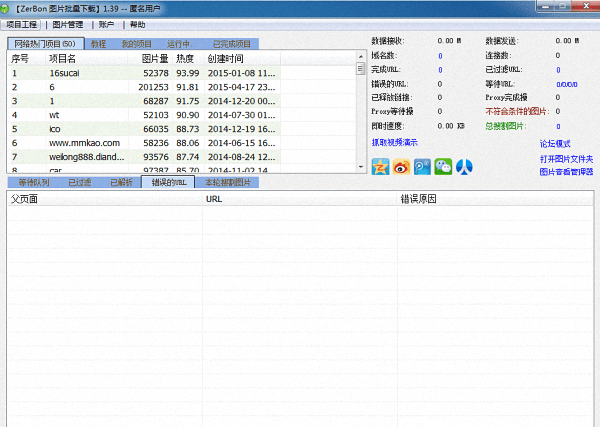This screenshot has width=600, height=427.
Task: Click project list scroll down arrow
Action: [360, 167]
